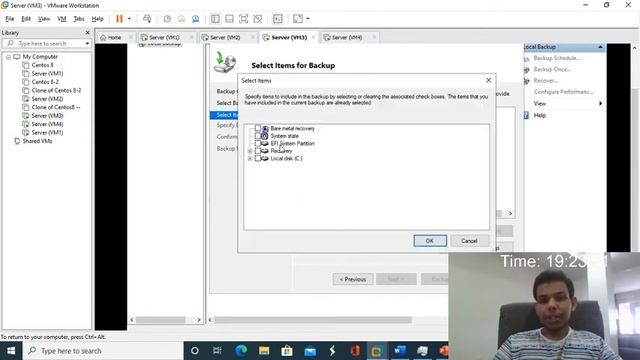Screen dimensions: 640x360
Task: Open the stretch display dropdown arrow
Action: tap(308, 19)
